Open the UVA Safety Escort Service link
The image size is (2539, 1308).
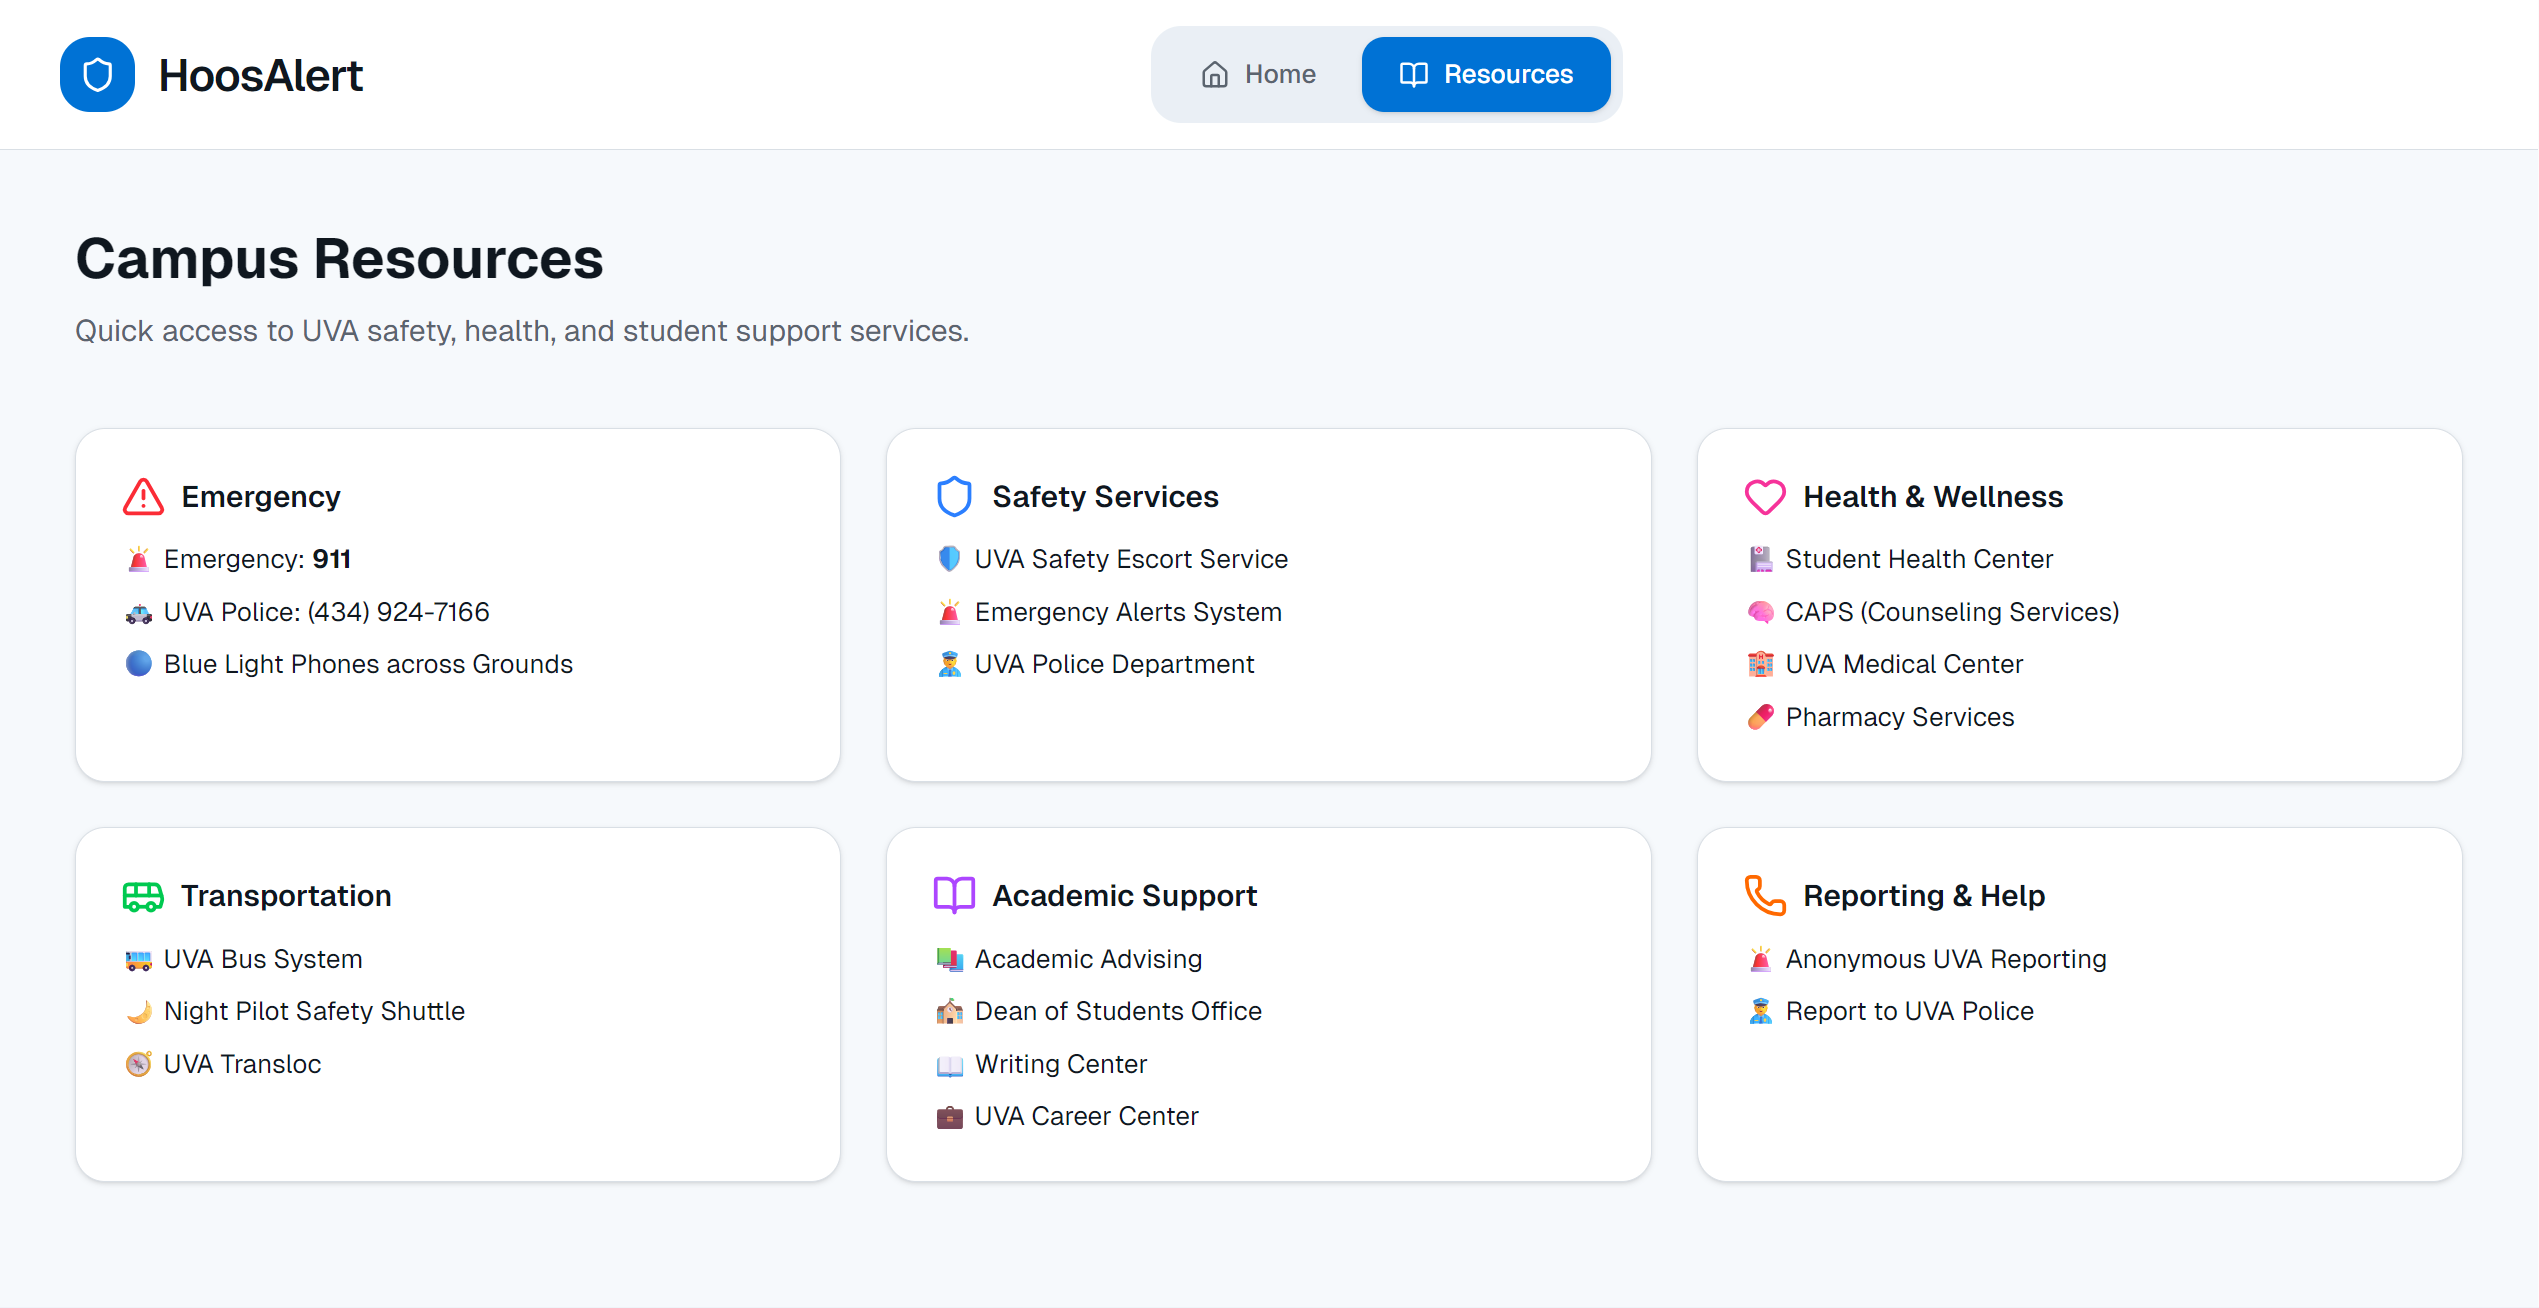coord(1130,559)
